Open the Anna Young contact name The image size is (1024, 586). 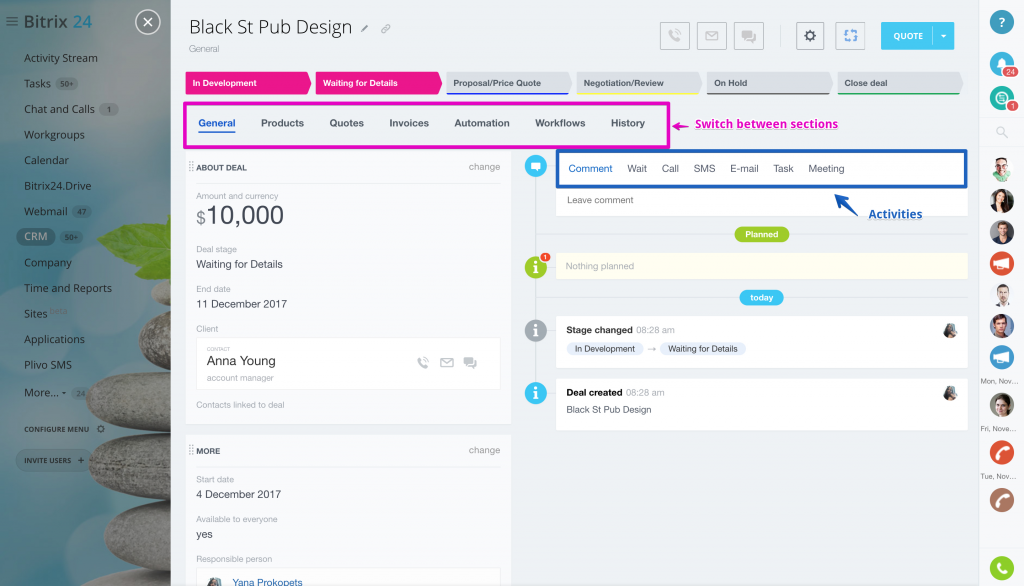tap(241, 361)
